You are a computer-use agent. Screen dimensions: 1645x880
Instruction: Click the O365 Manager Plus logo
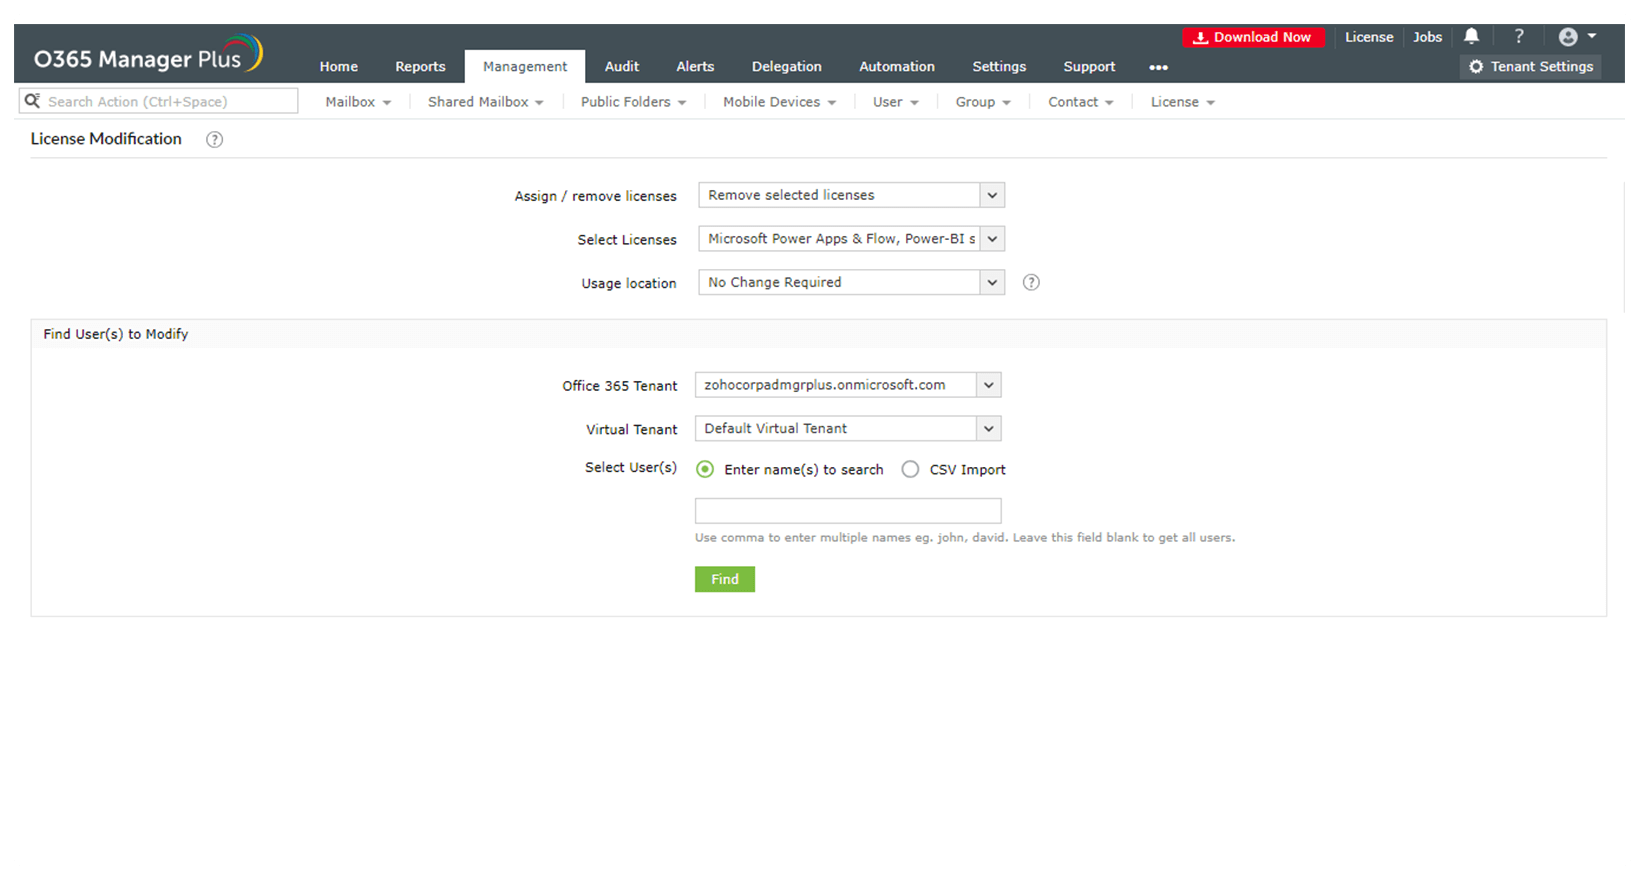tap(148, 56)
